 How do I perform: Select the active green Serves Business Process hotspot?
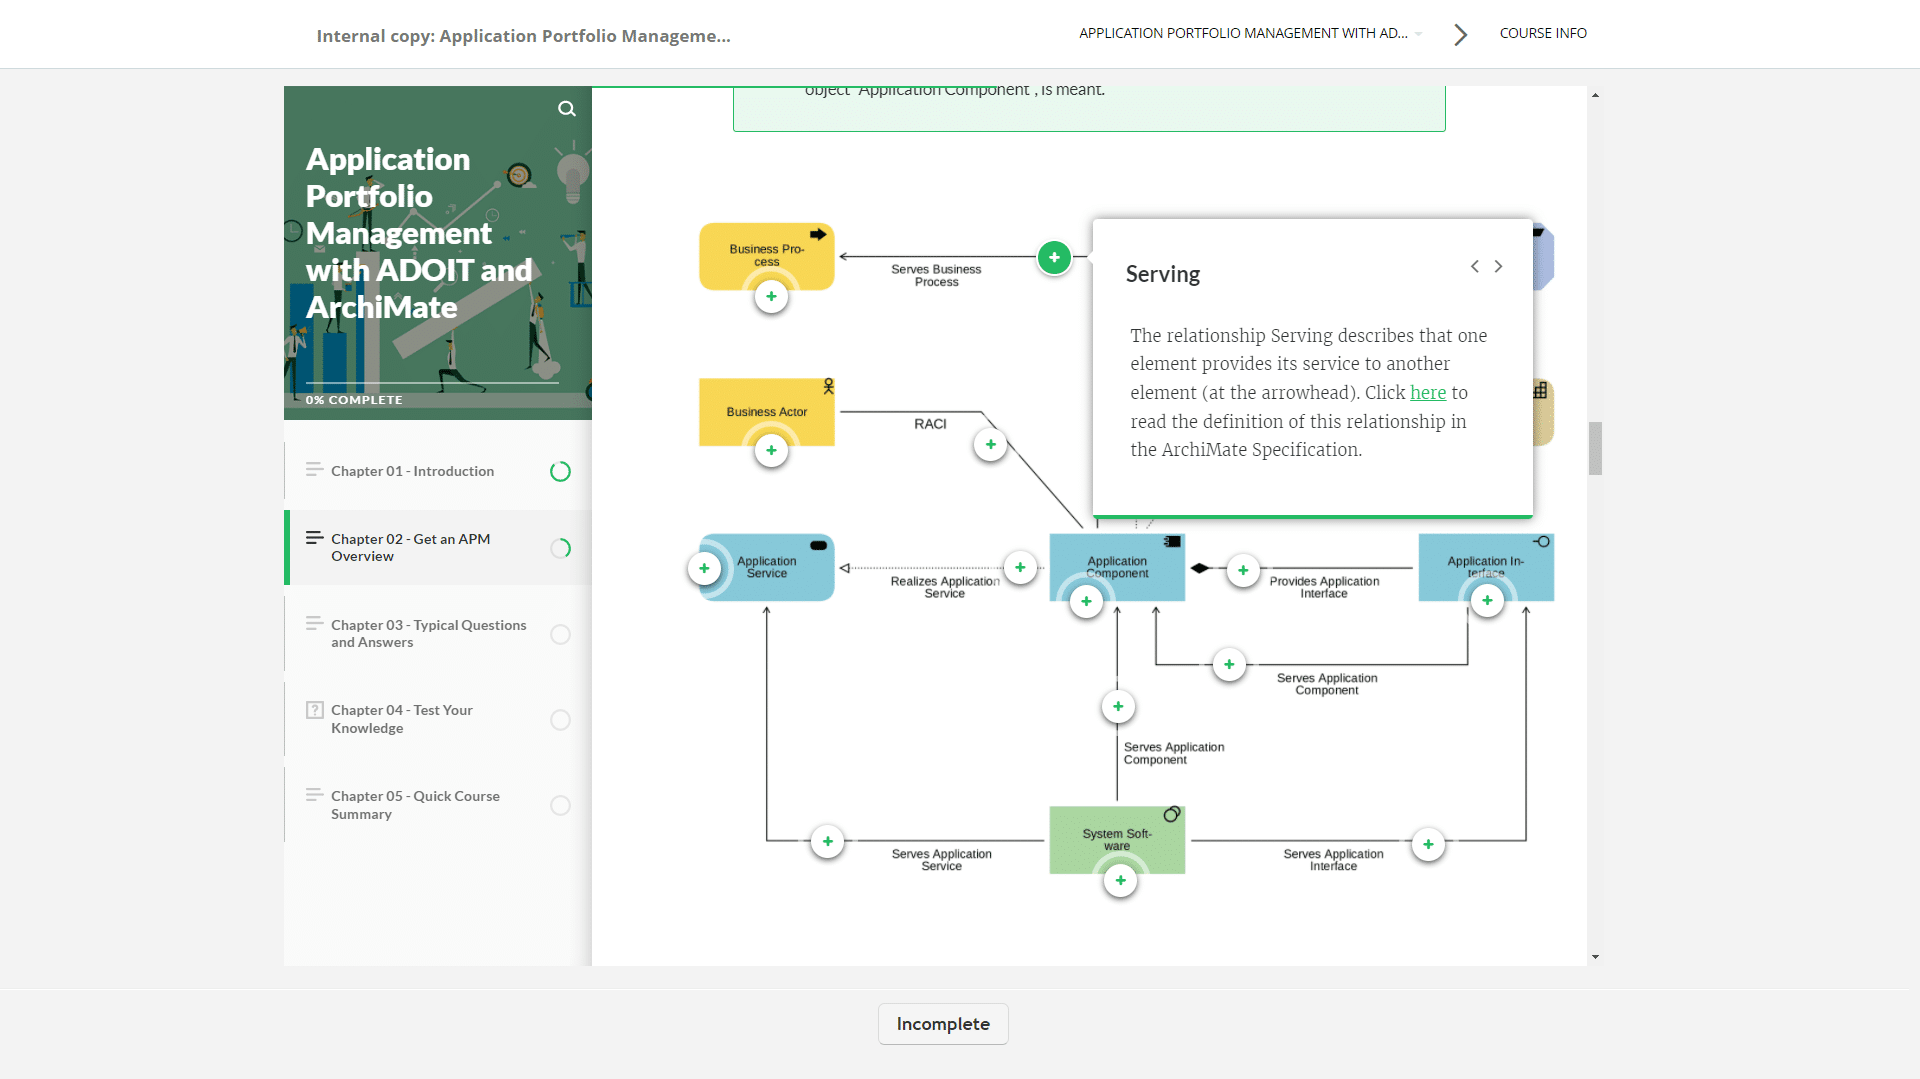tap(1054, 258)
